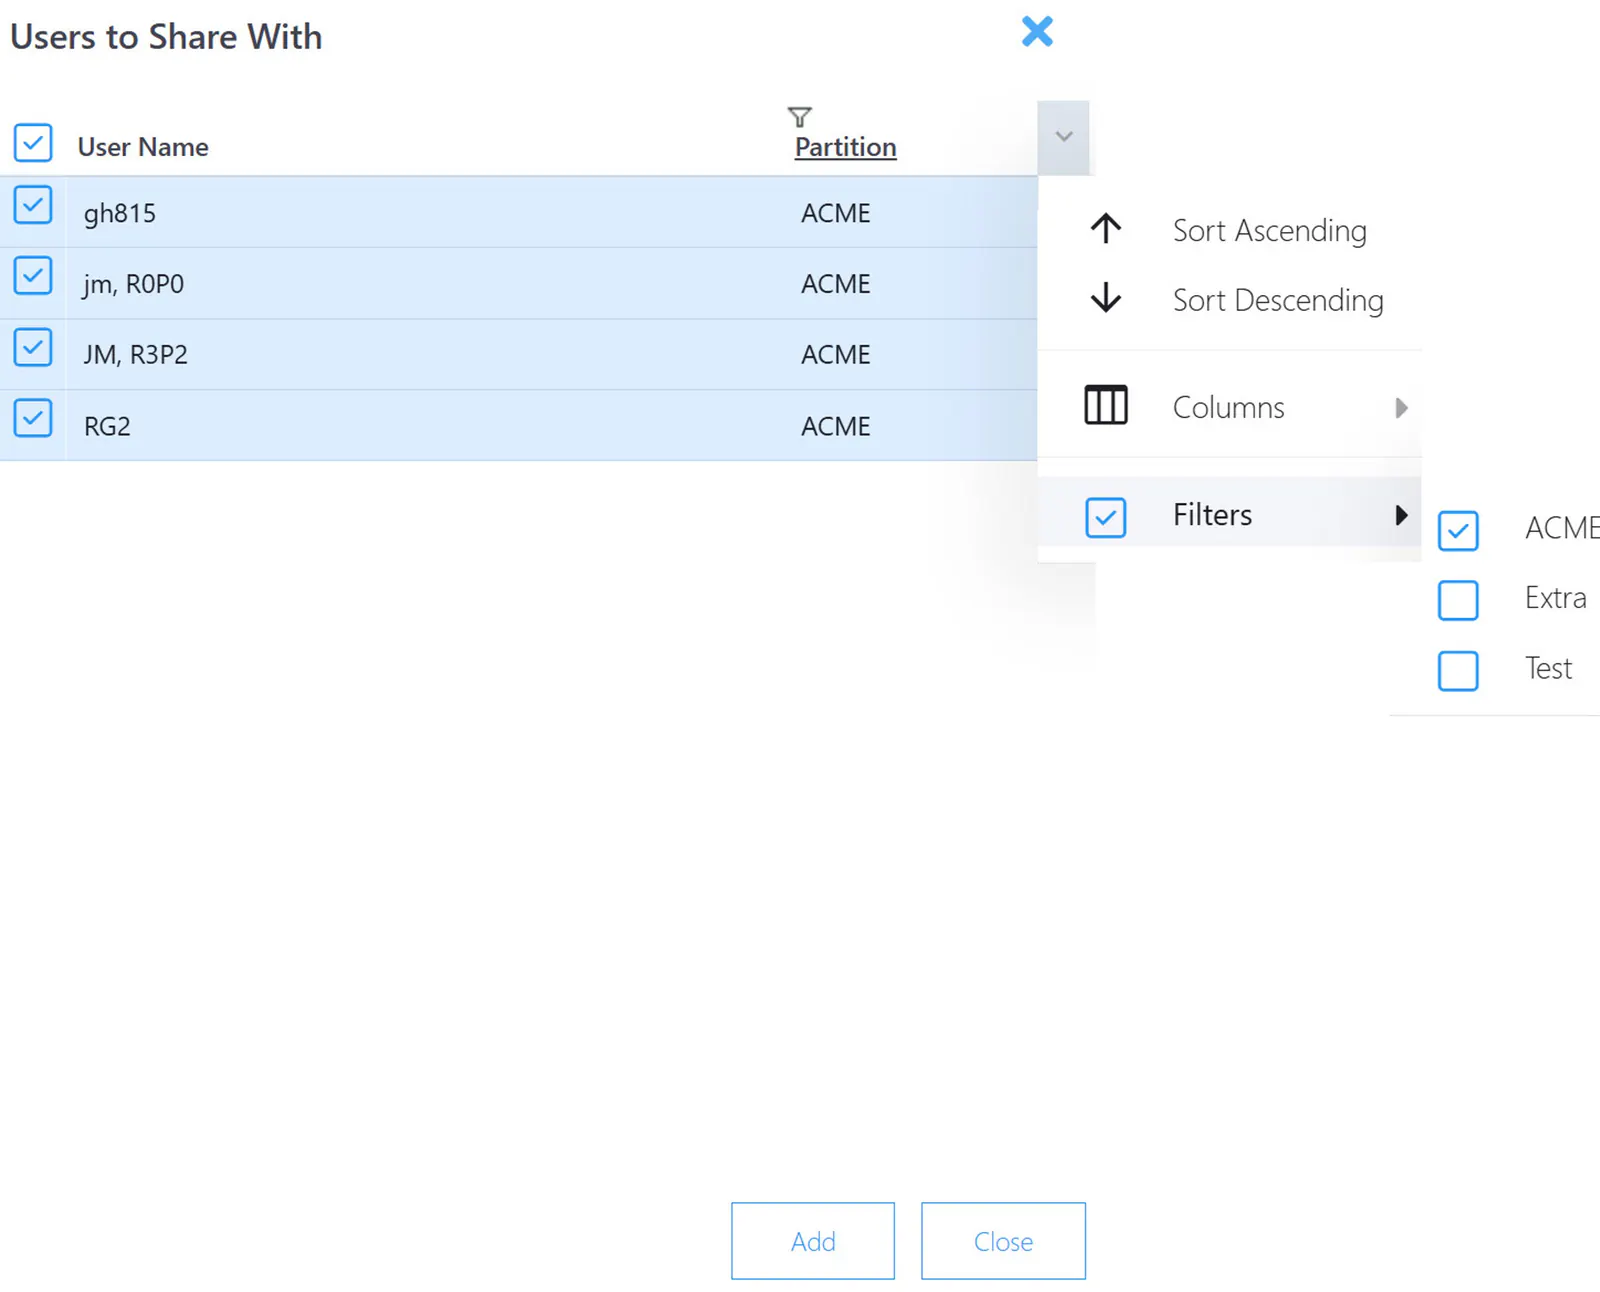Viewport: 1600px width, 1292px height.
Task: Open the Partition column menu dropdown arrow
Action: point(1064,137)
